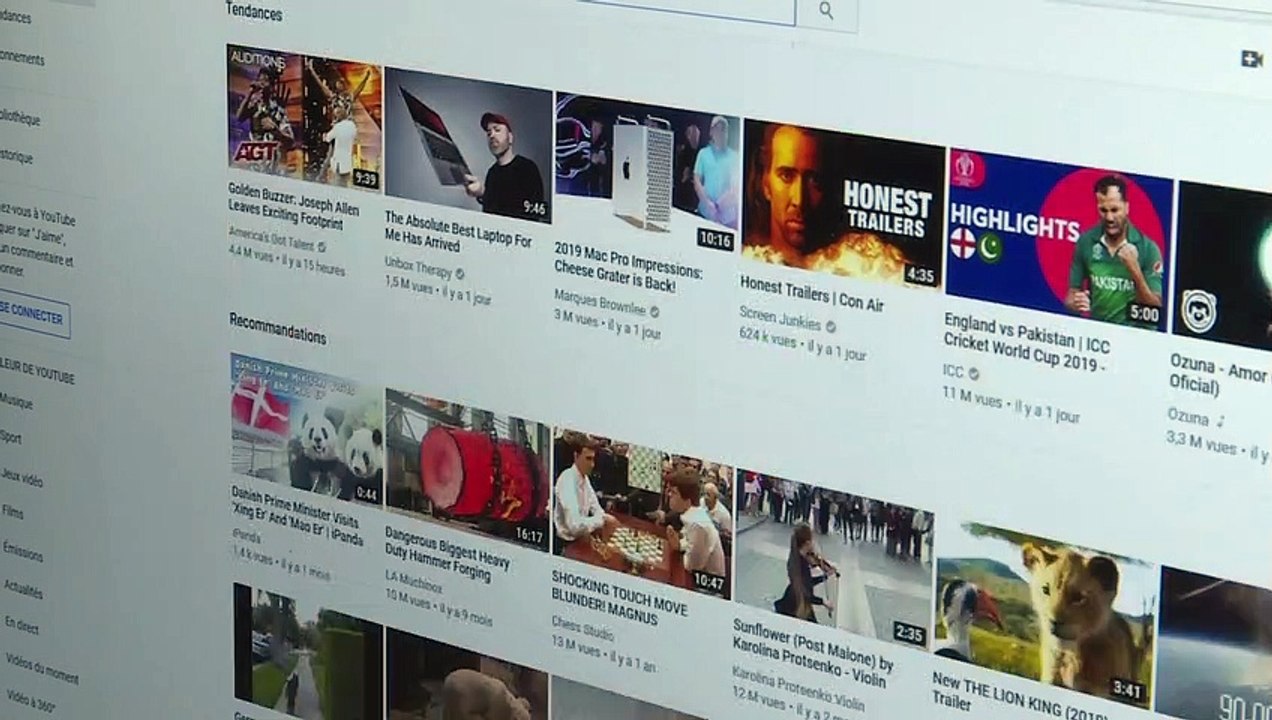Click the 10:16 duration badge on Mac Pro thumbnail
Viewport: 1272px width, 720px height.
[x=716, y=240]
